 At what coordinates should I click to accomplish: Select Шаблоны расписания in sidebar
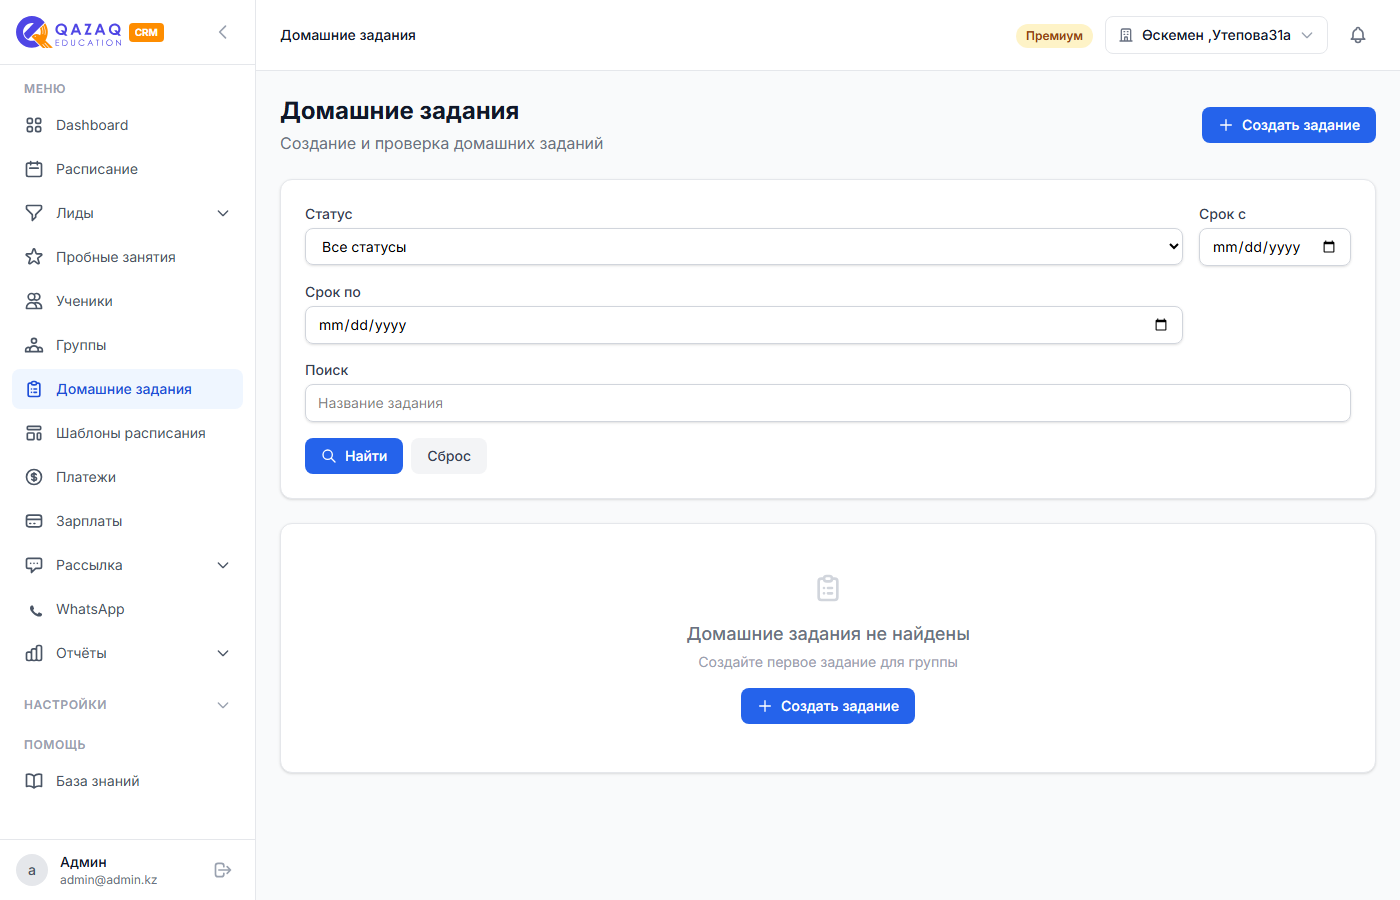127,433
